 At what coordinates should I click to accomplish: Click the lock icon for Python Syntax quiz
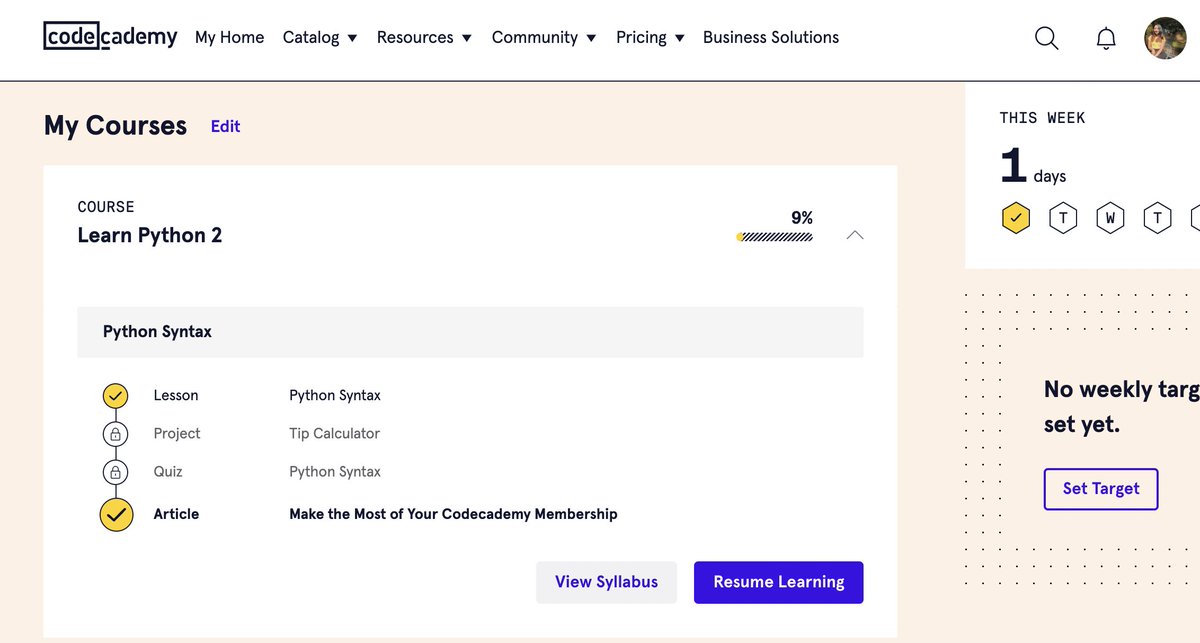116,472
